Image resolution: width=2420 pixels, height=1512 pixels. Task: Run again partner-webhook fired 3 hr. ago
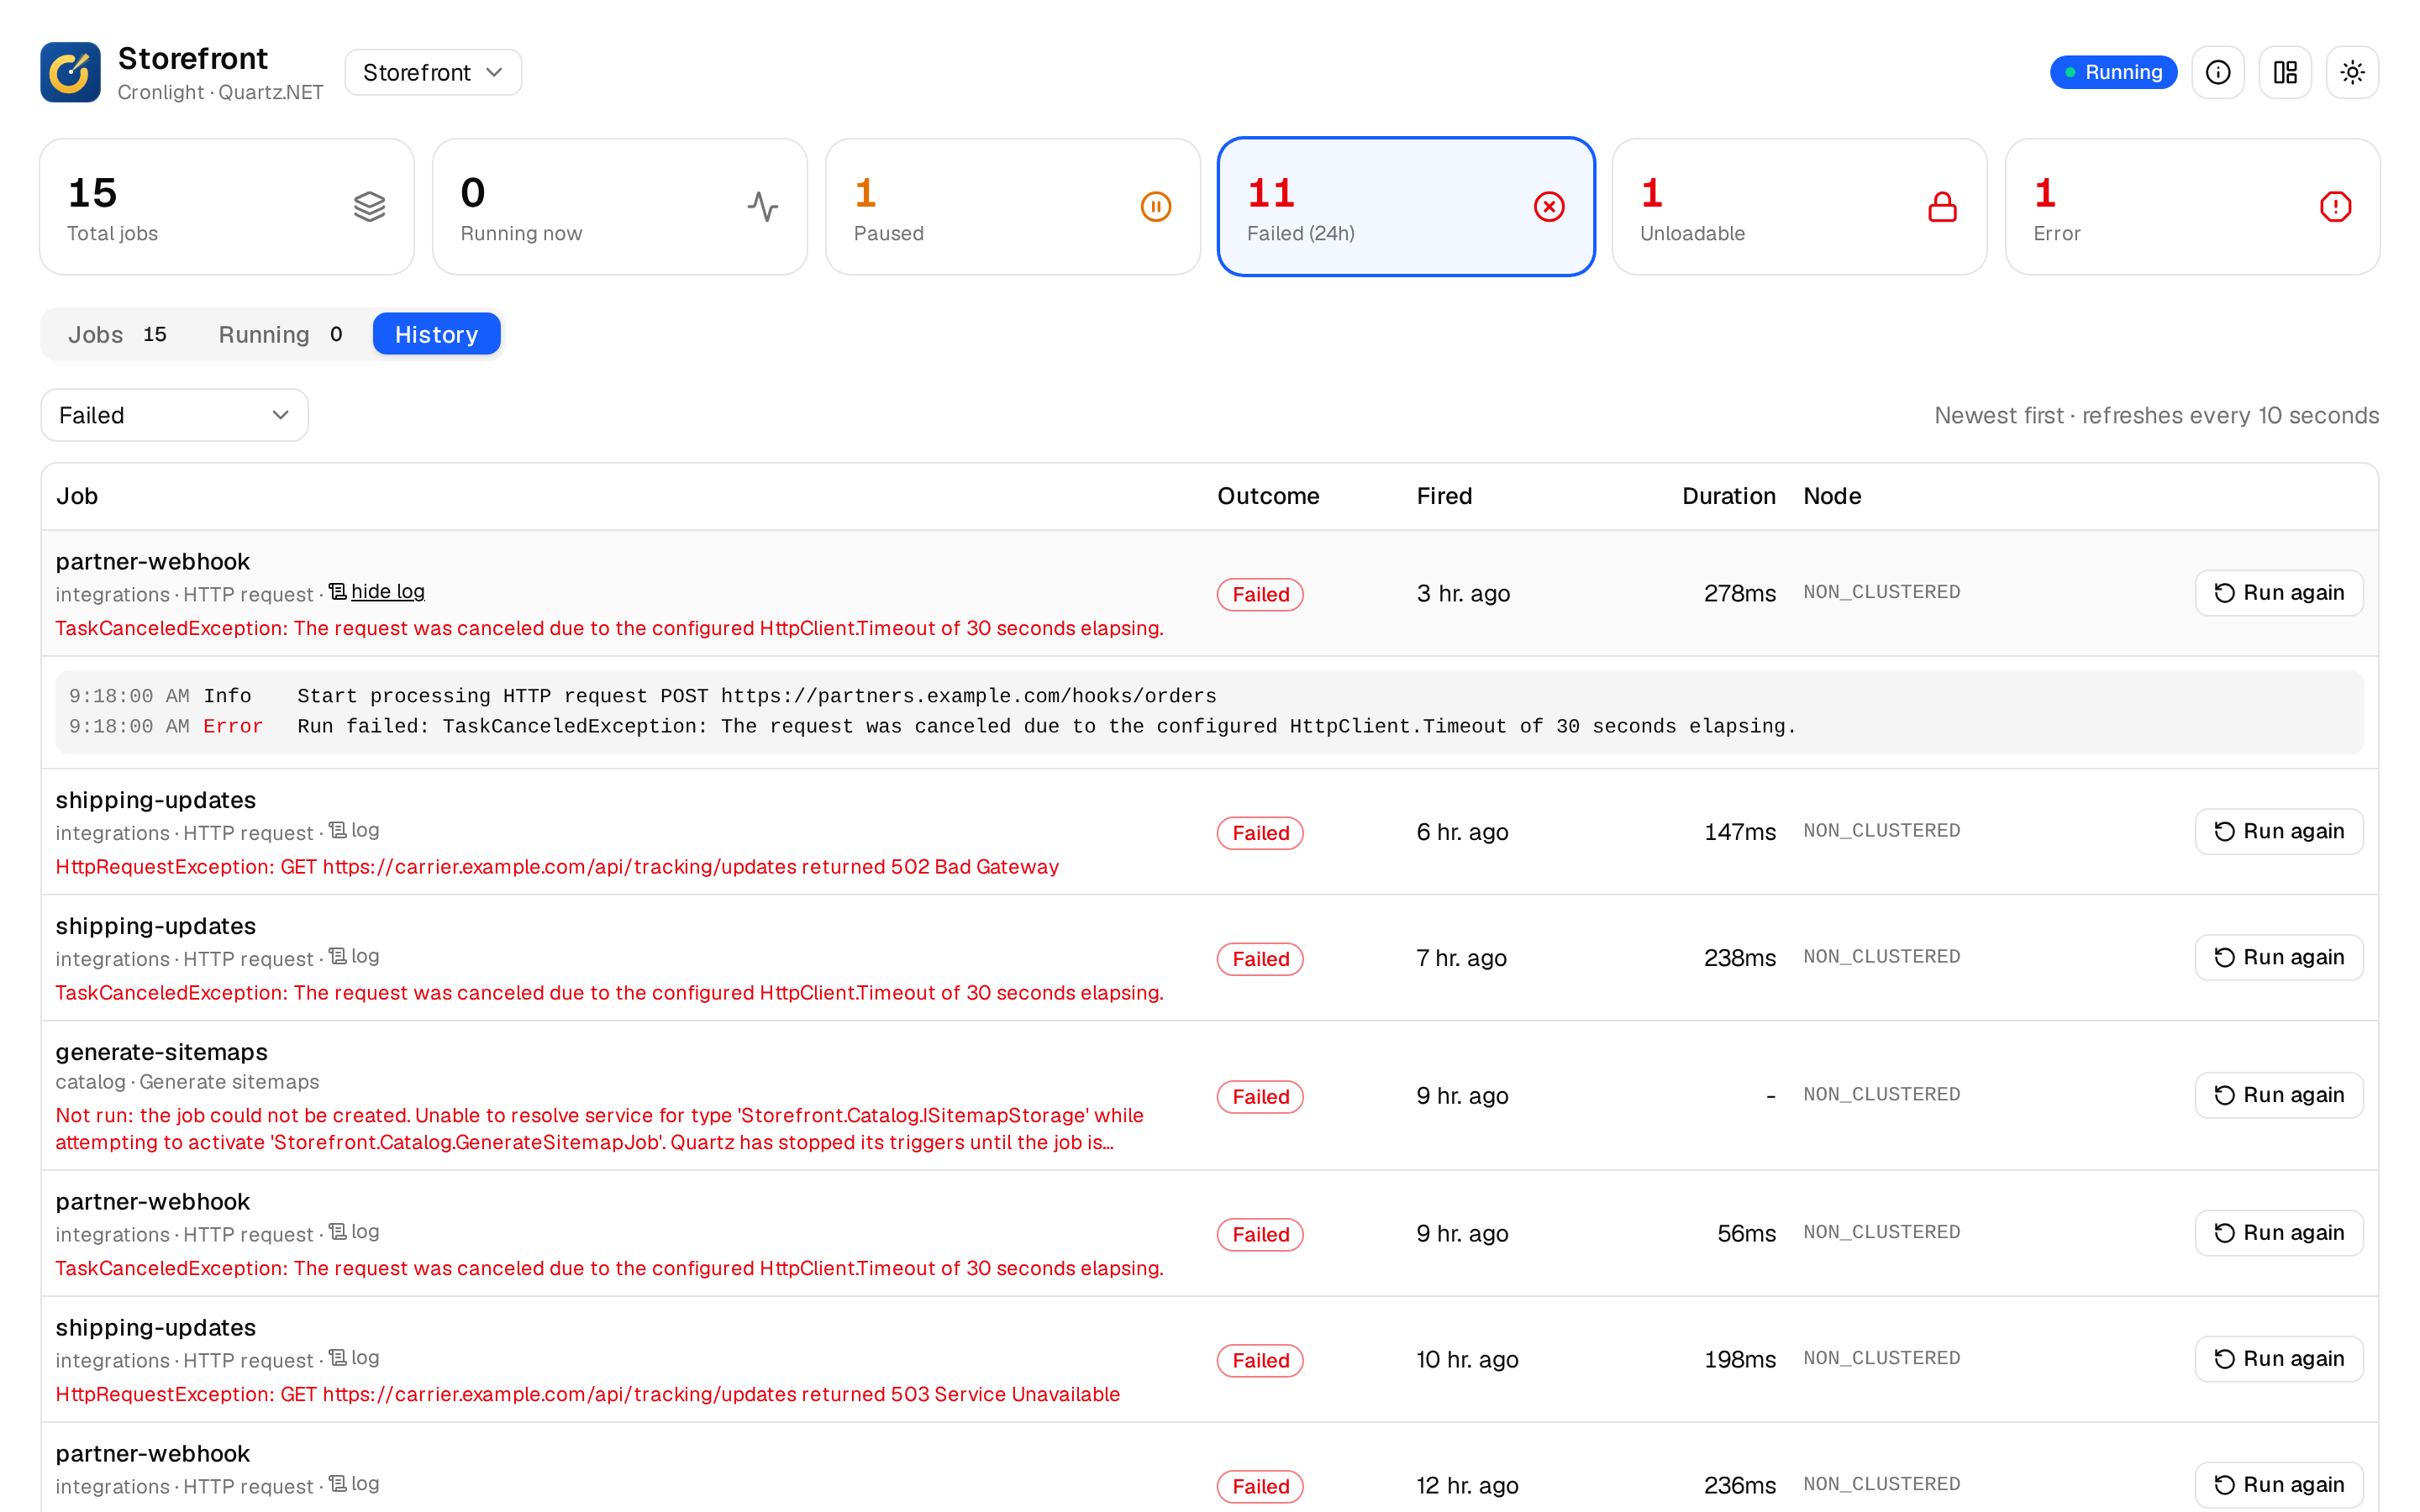(x=2279, y=593)
